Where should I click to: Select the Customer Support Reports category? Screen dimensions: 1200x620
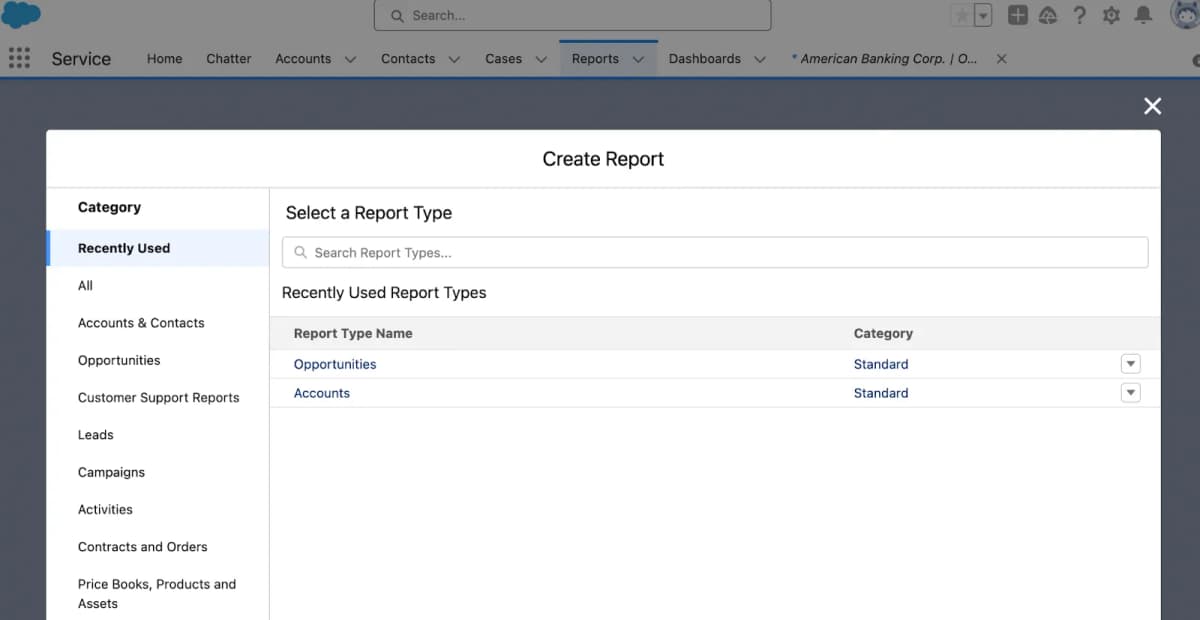158,397
